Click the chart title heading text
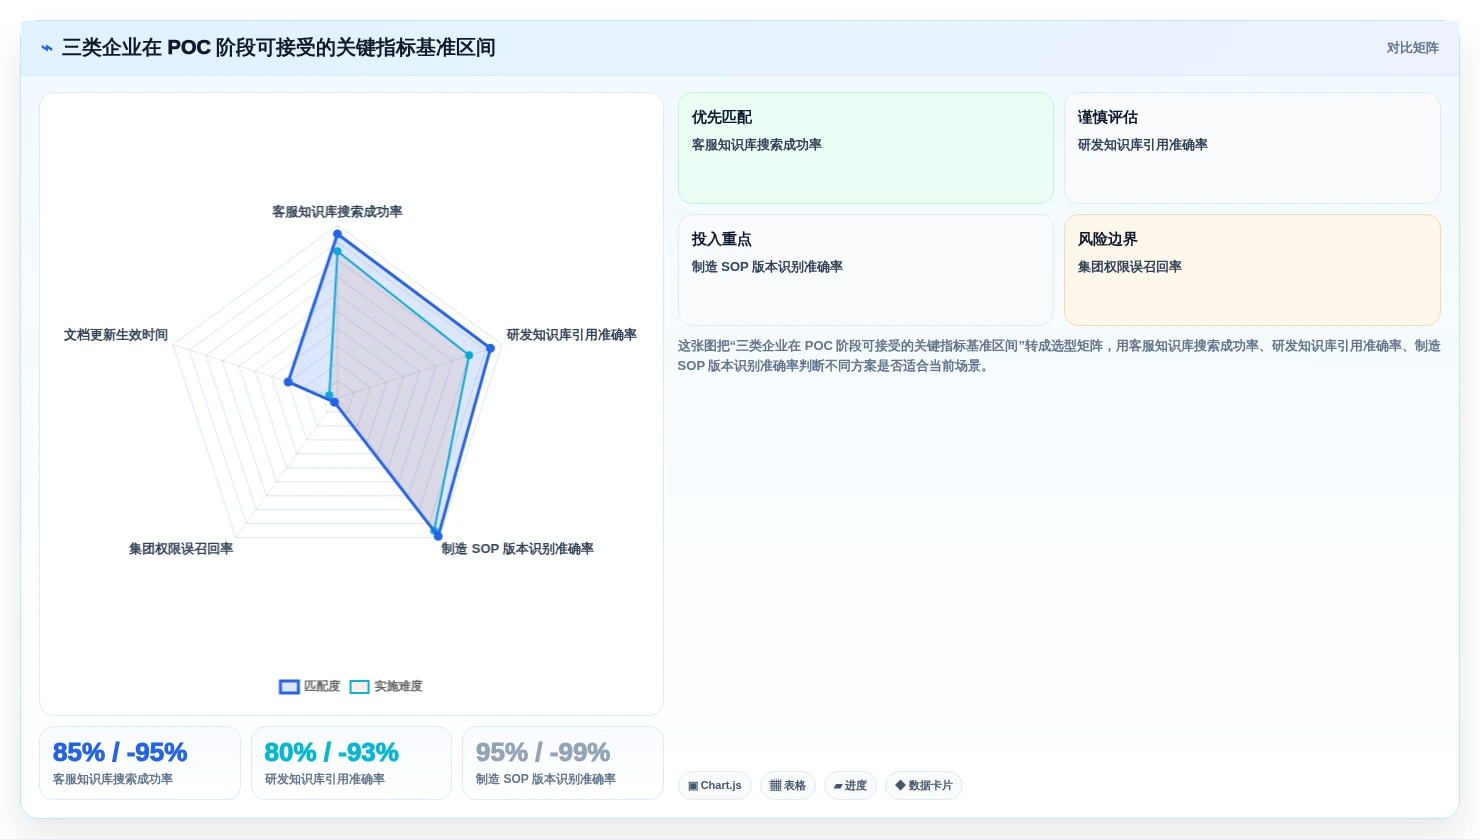 tap(279, 48)
